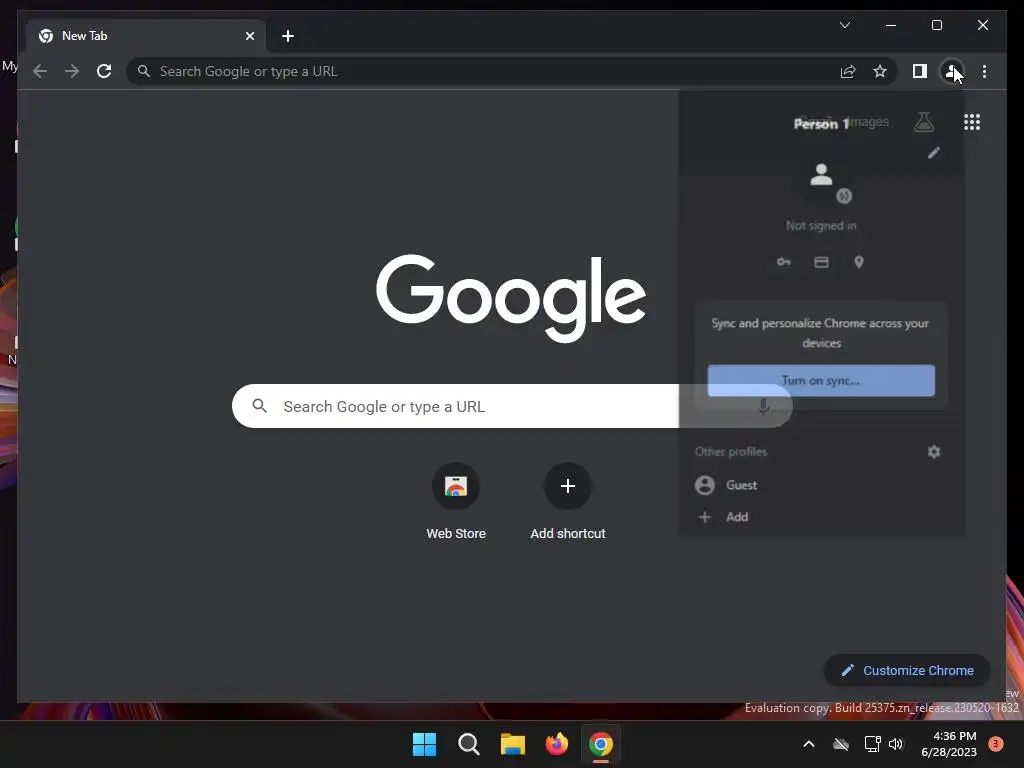
Task: Edit profile with the pencil icon
Action: [x=934, y=153]
